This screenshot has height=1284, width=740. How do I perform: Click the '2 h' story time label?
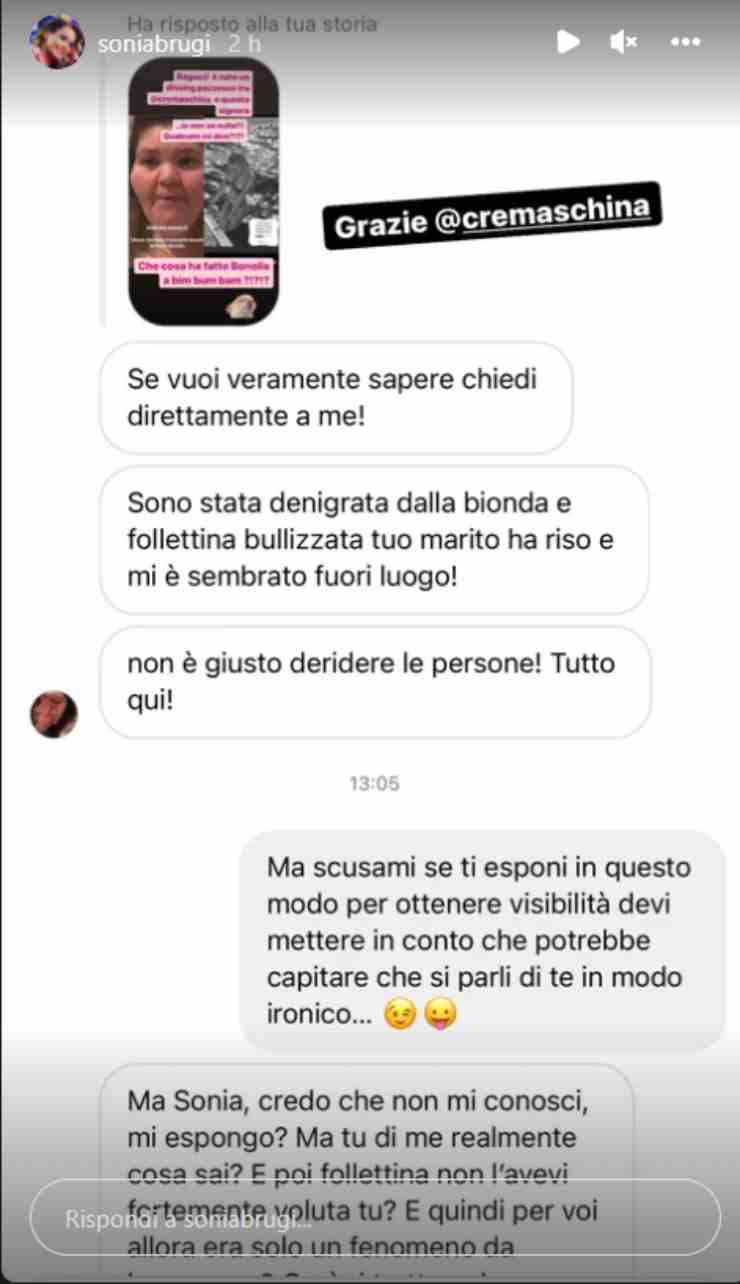coord(244,44)
